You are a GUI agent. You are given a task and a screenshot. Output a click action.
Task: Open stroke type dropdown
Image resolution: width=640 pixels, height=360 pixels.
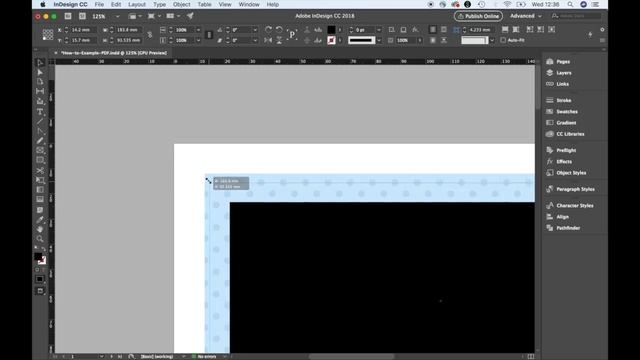pyautogui.click(x=379, y=40)
